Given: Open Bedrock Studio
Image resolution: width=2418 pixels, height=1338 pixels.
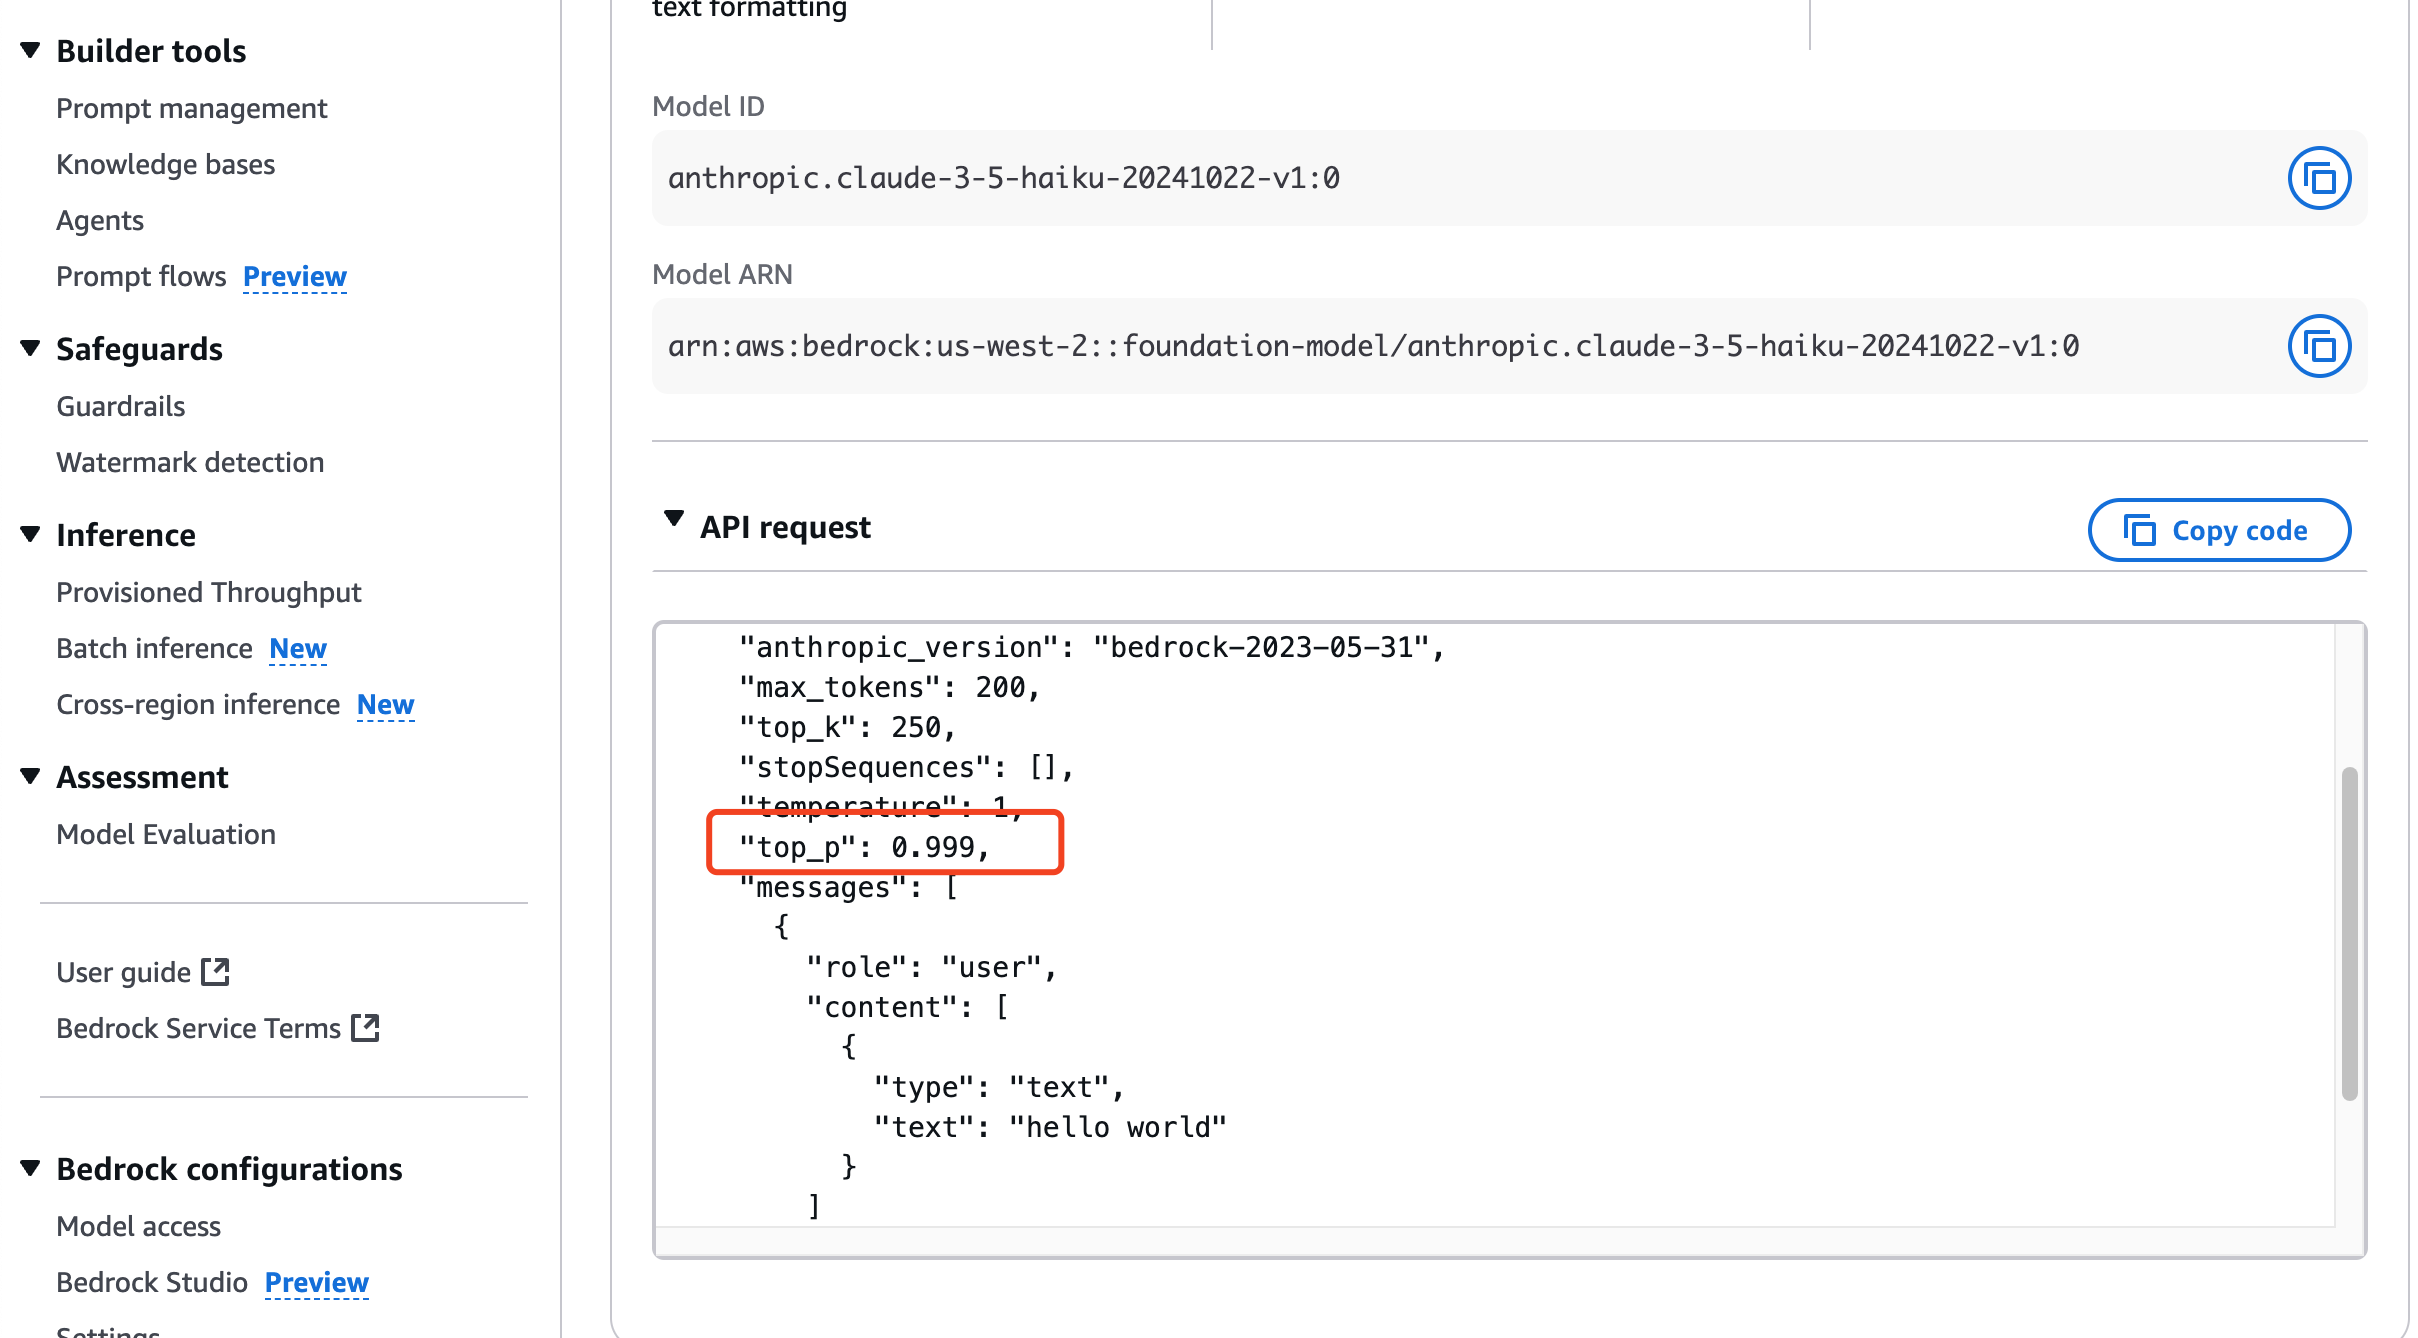Looking at the screenshot, I should coord(152,1282).
